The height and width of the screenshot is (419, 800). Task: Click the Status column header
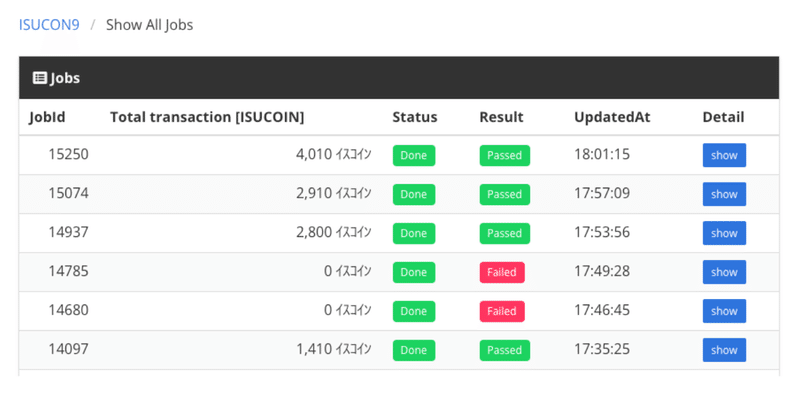tap(415, 117)
